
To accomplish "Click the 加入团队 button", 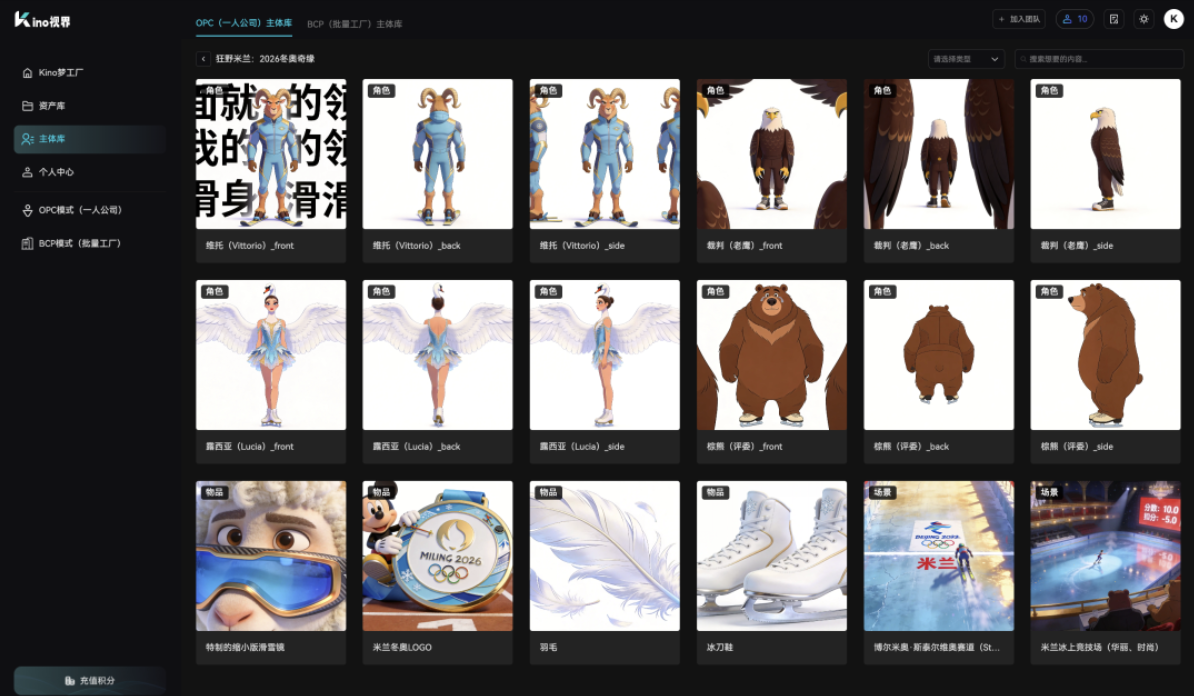I will coord(1019,19).
